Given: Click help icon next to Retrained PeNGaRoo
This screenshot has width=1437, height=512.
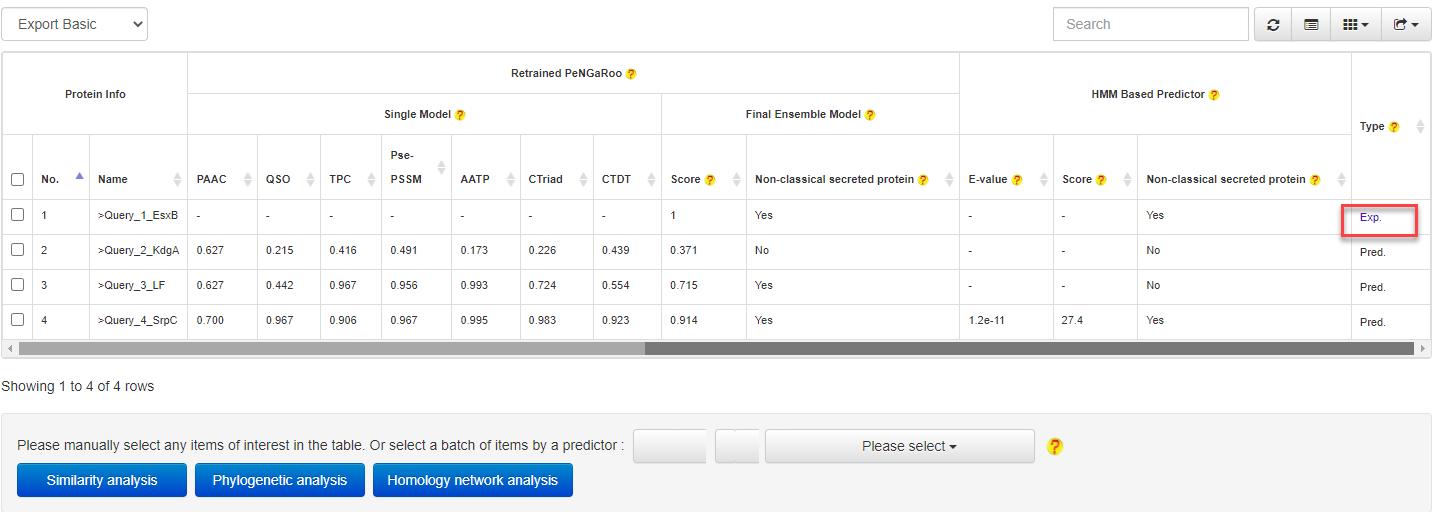Looking at the screenshot, I should click(631, 74).
